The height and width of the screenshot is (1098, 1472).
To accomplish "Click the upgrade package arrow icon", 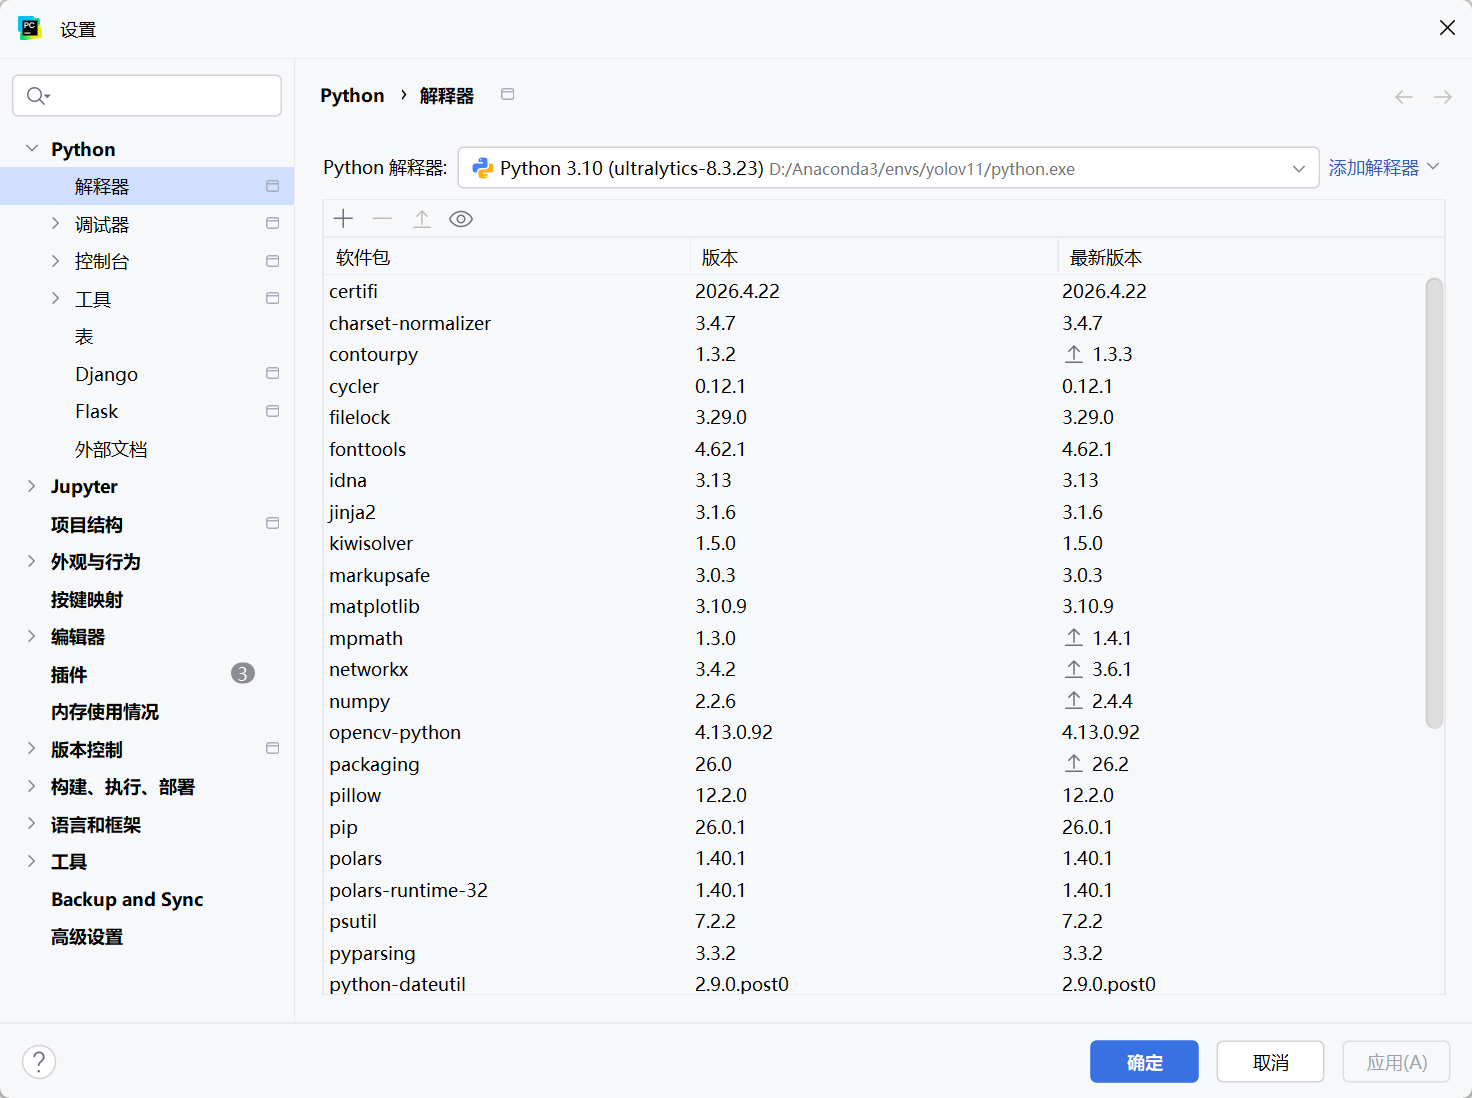I will pyautogui.click(x=422, y=219).
